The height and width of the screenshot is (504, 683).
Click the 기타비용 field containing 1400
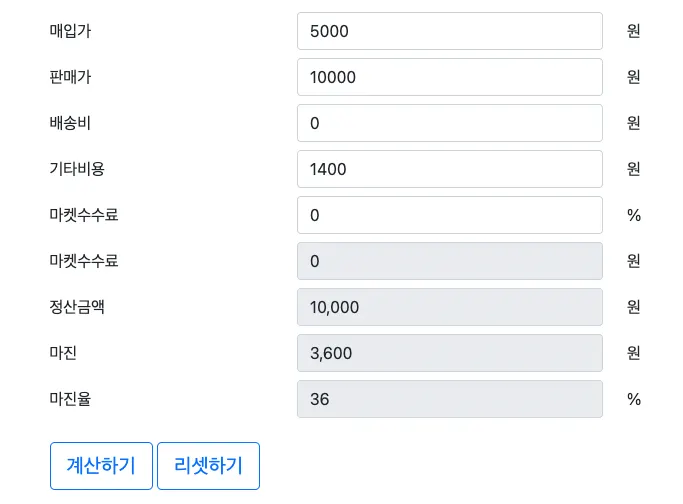[449, 169]
